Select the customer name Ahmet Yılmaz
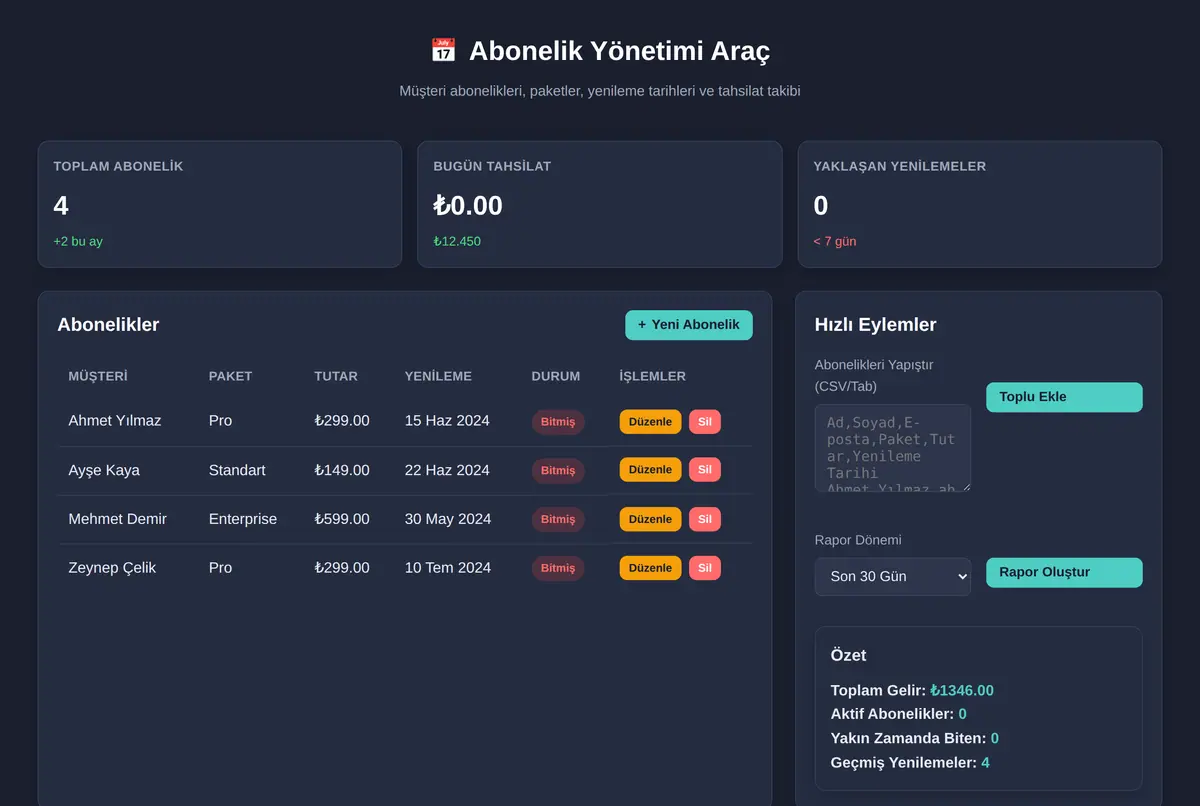 coord(115,421)
